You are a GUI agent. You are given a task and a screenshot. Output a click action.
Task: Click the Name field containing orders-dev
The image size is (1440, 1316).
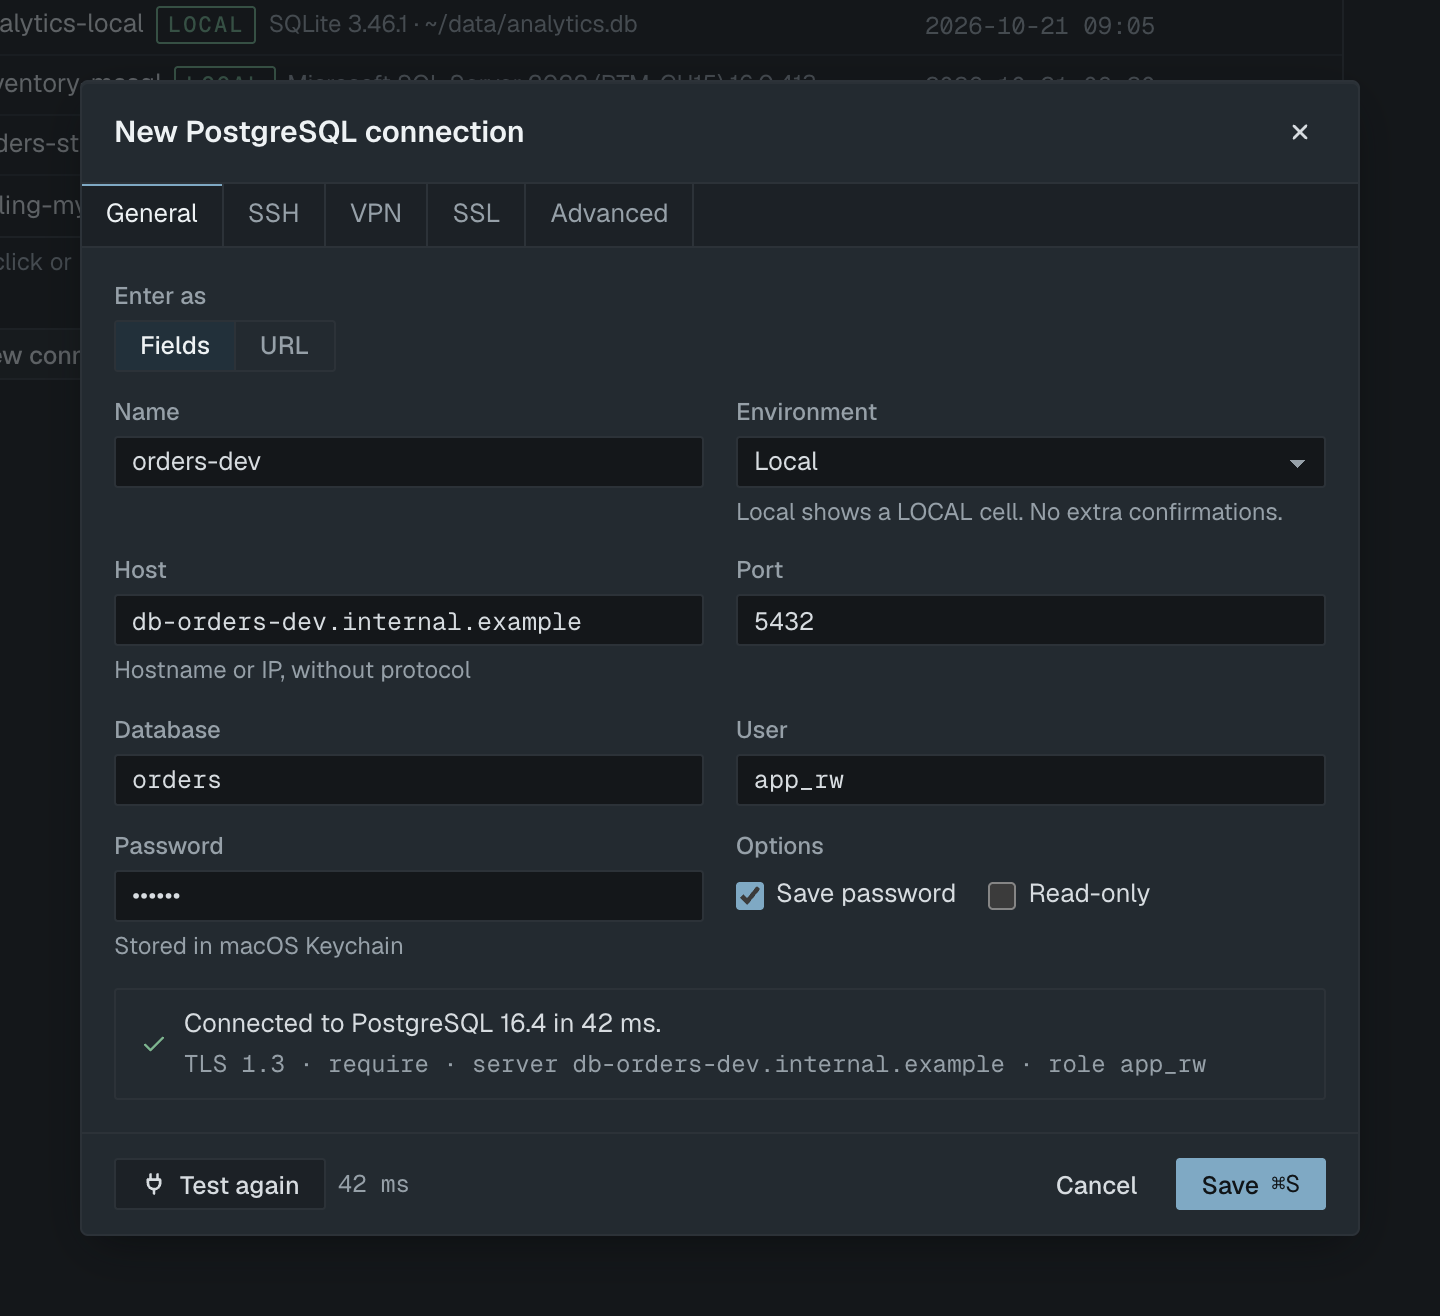coord(409,462)
